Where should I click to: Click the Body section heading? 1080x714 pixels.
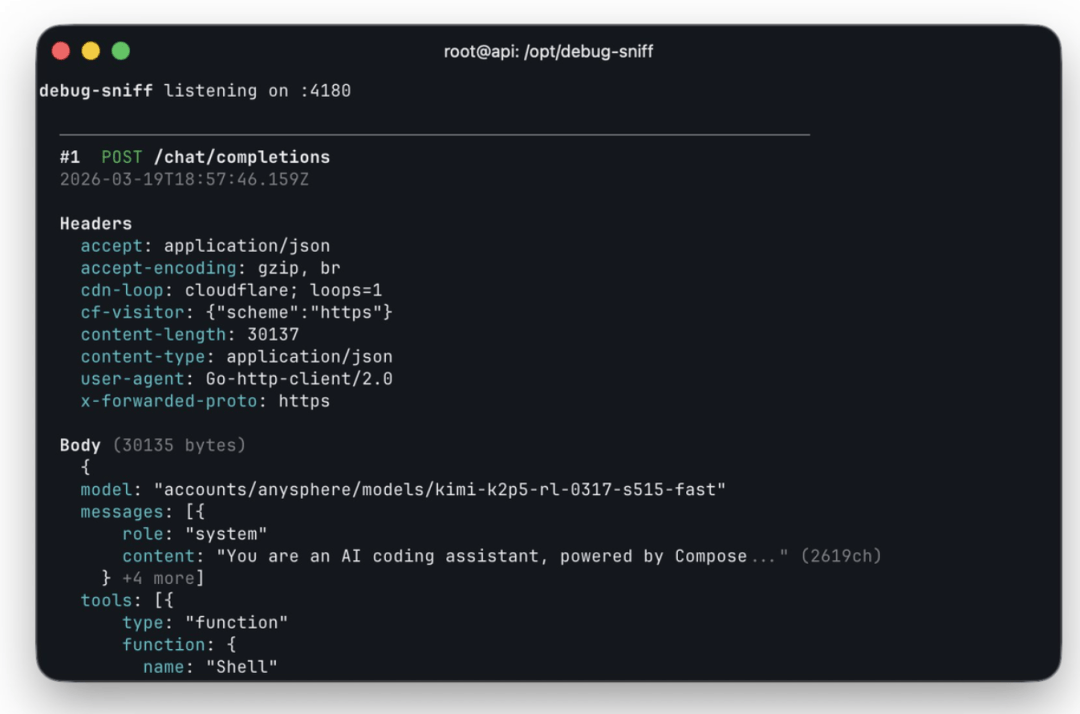[81, 445]
